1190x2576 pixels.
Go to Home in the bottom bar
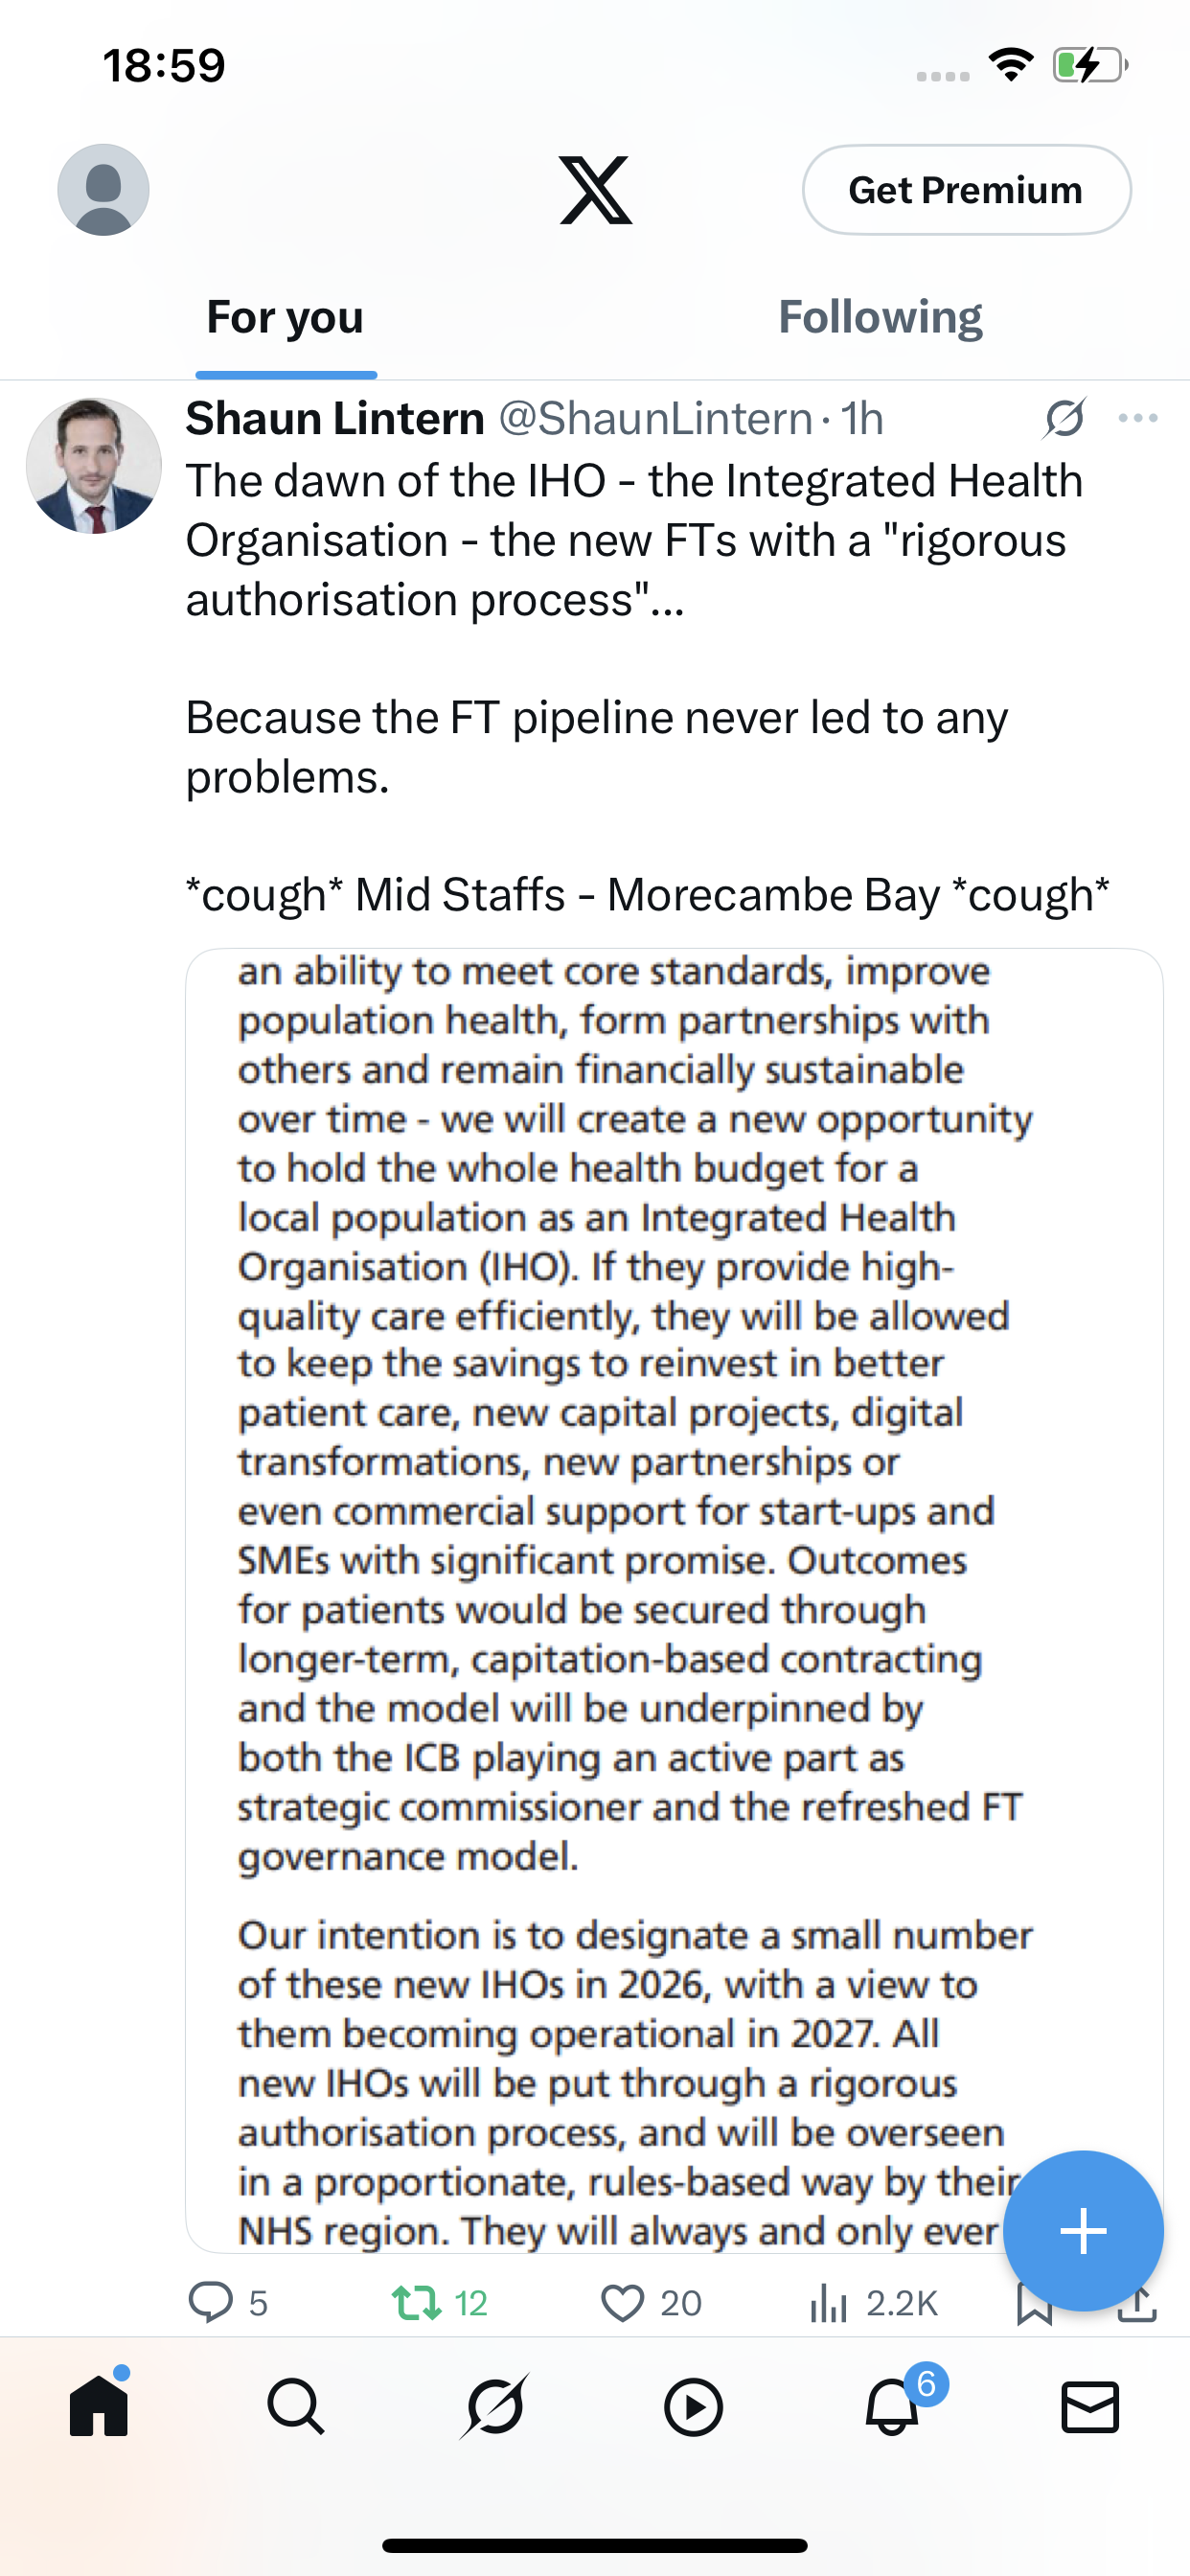coord(99,2405)
